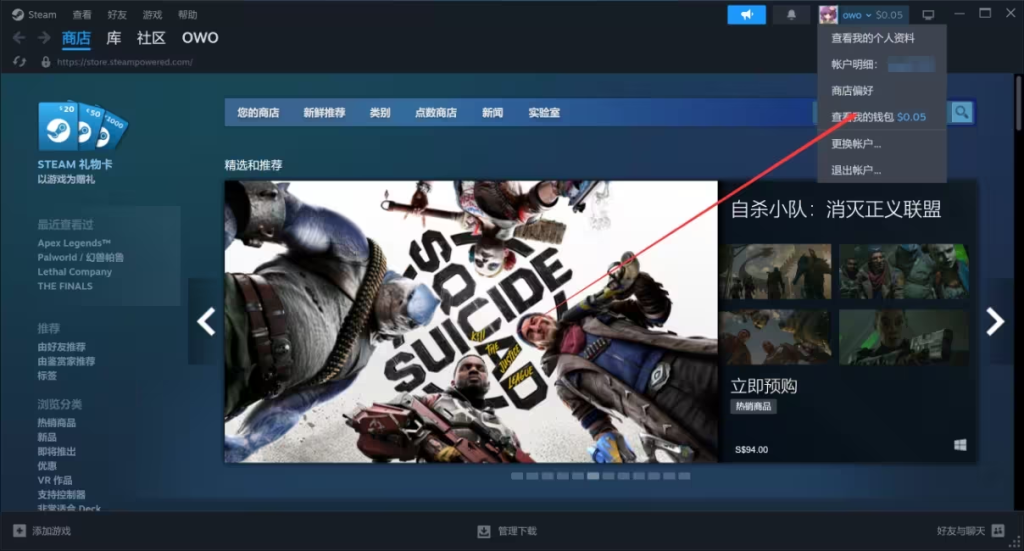Expand the owo account dropdown arrow

pyautogui.click(x=869, y=15)
